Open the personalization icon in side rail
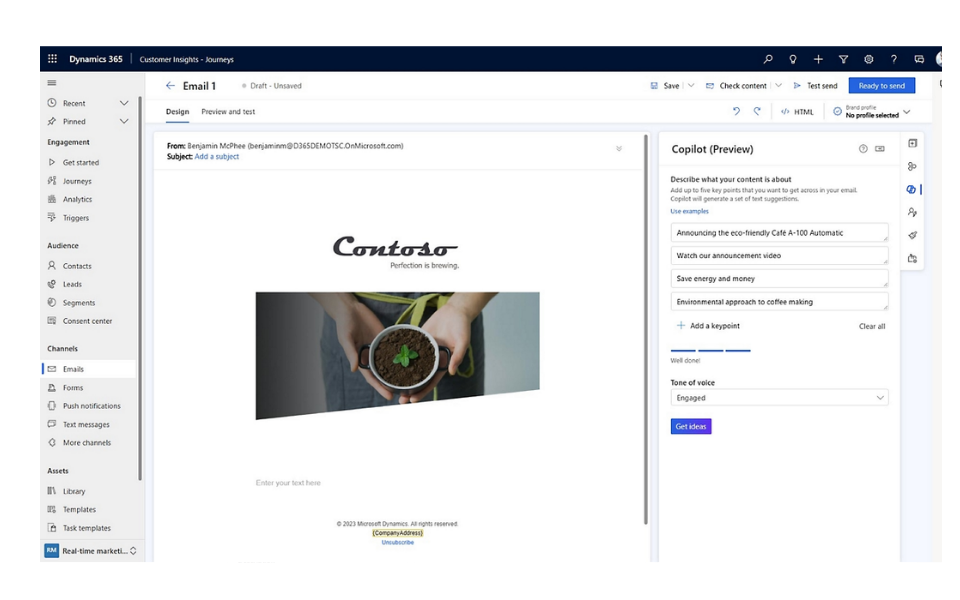Viewport: 960px width, 600px height. click(x=912, y=212)
